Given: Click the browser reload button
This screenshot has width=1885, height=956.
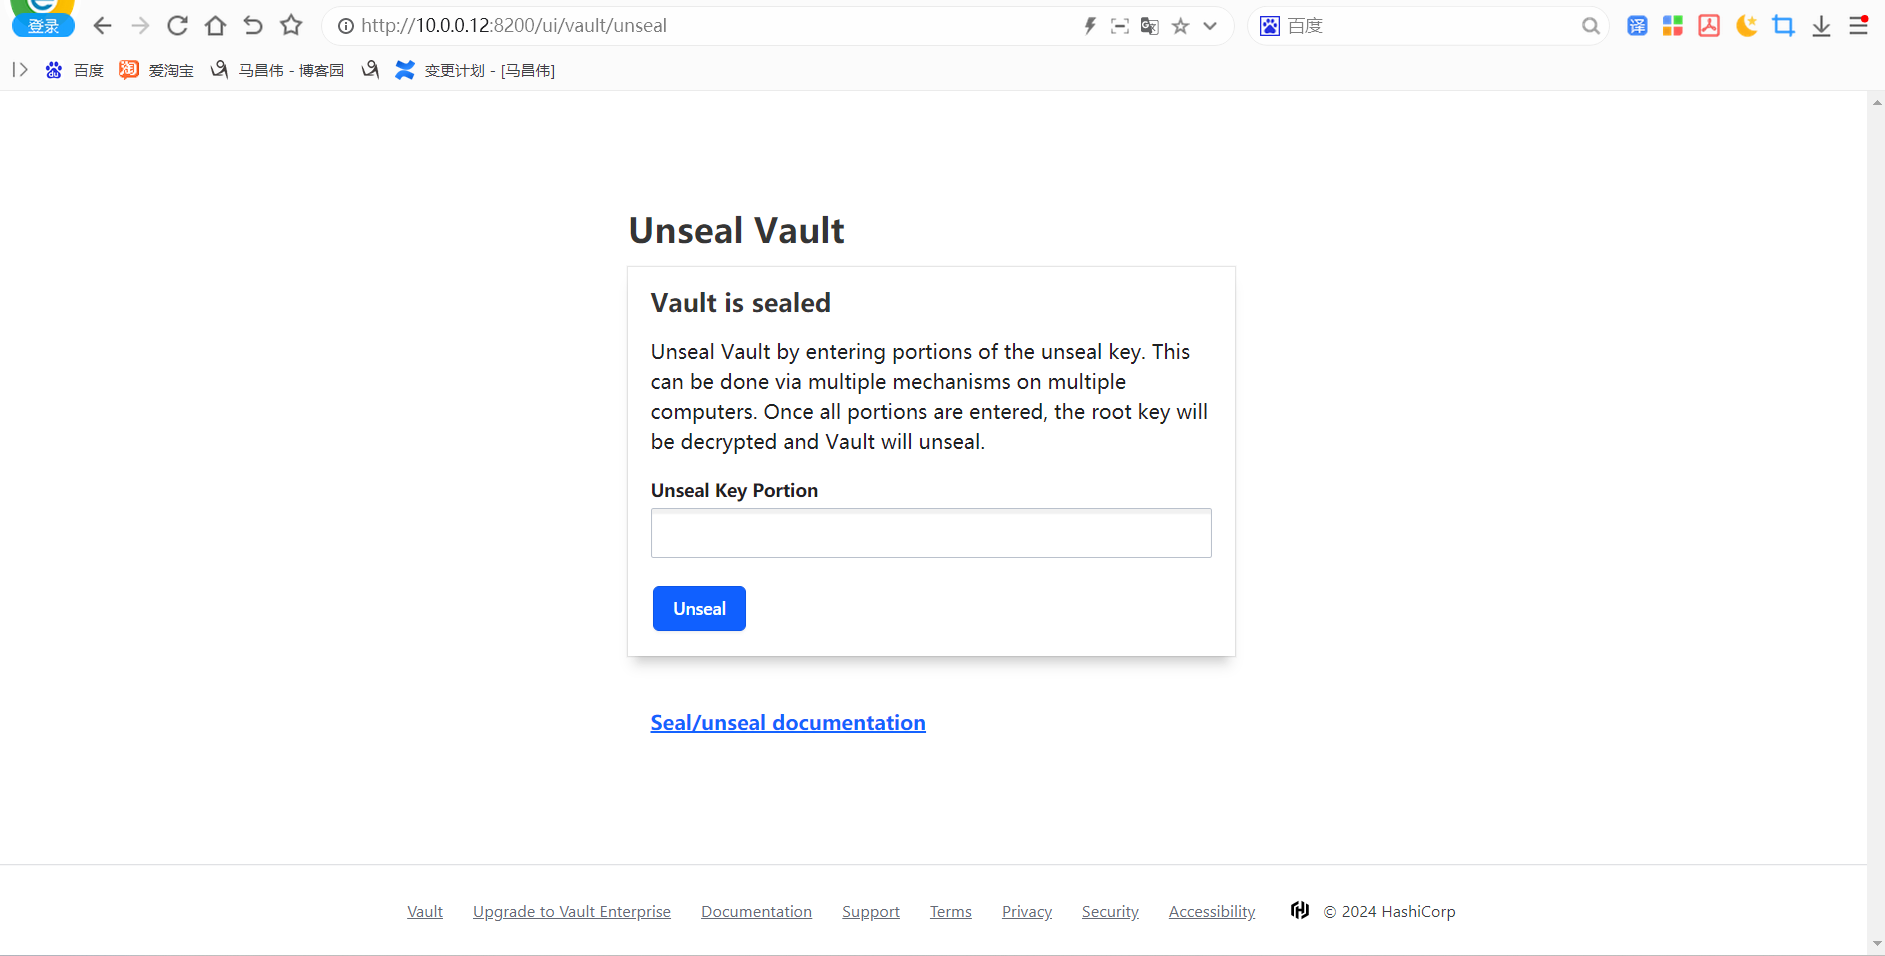Looking at the screenshot, I should coord(178,26).
